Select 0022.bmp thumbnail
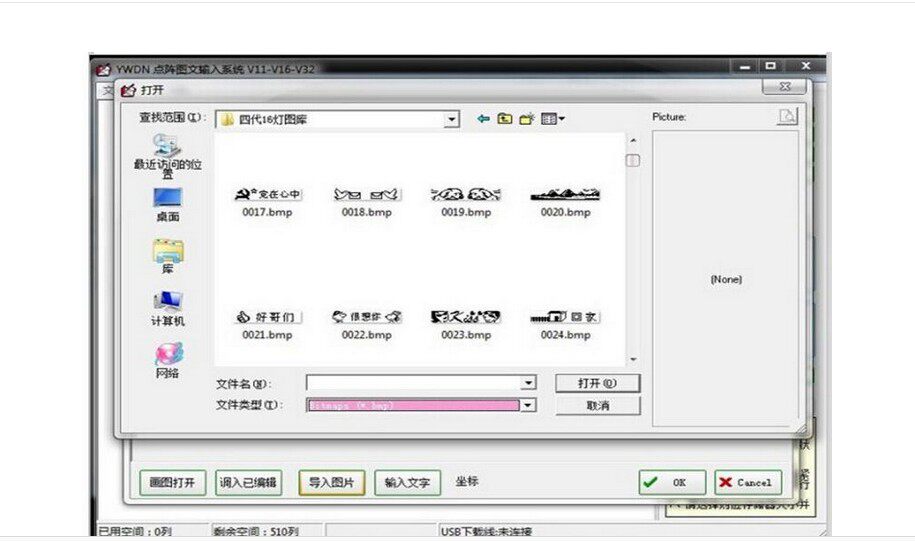The height and width of the screenshot is (541, 915). tap(366, 317)
